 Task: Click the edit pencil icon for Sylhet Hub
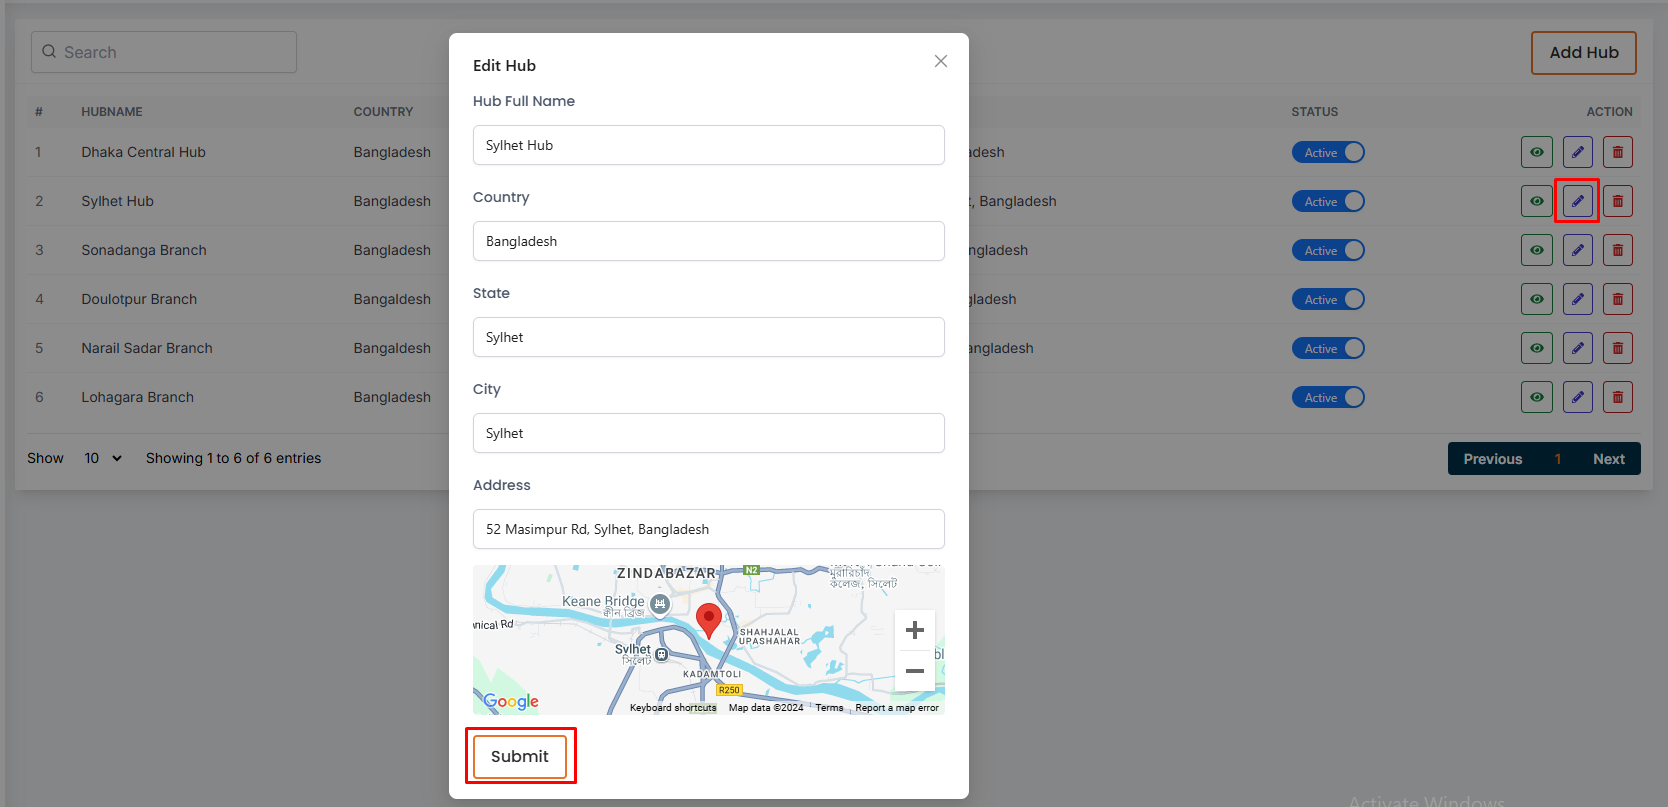click(x=1577, y=201)
